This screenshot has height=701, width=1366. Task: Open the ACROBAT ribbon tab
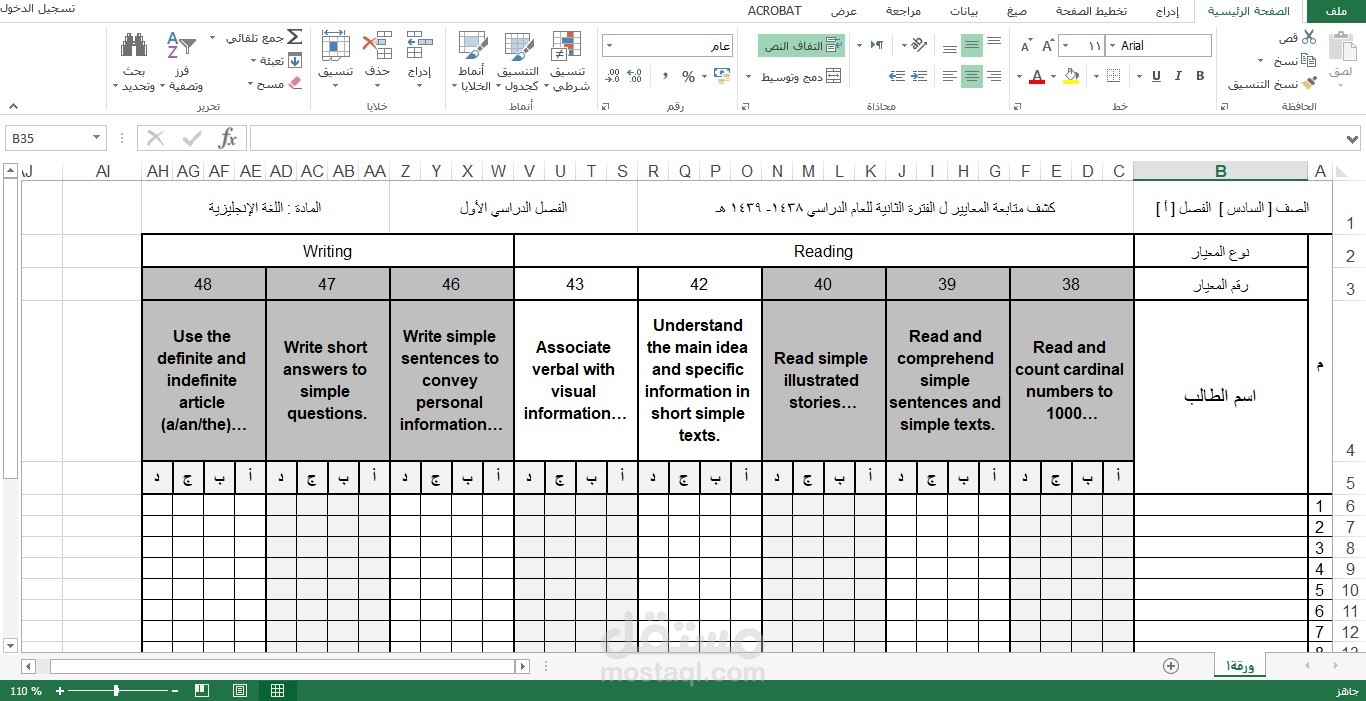tap(774, 10)
